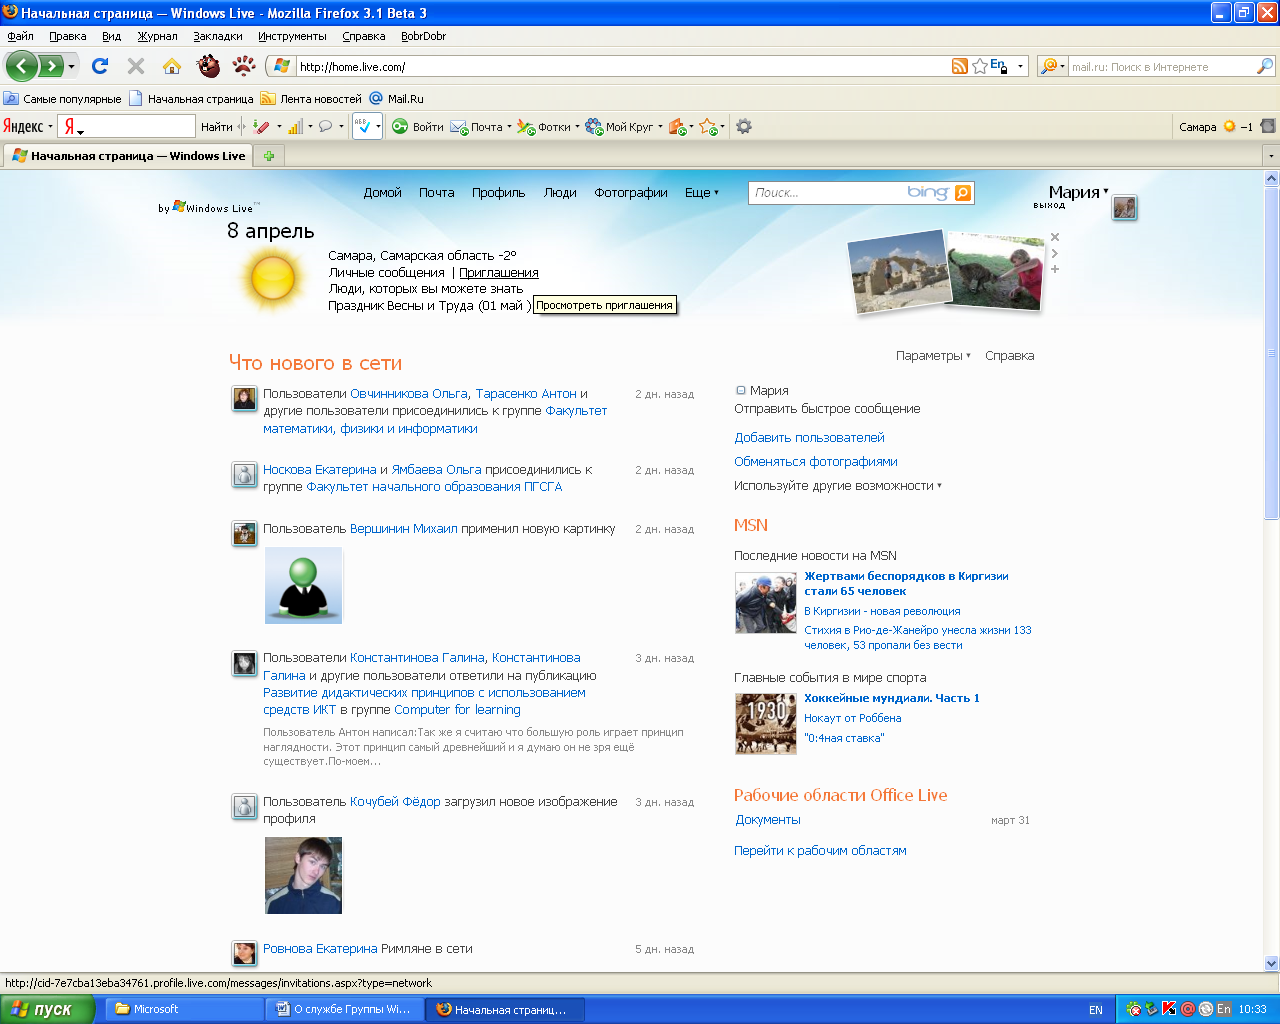Open the Журнал menu
1280x1024 pixels.
pyautogui.click(x=157, y=36)
